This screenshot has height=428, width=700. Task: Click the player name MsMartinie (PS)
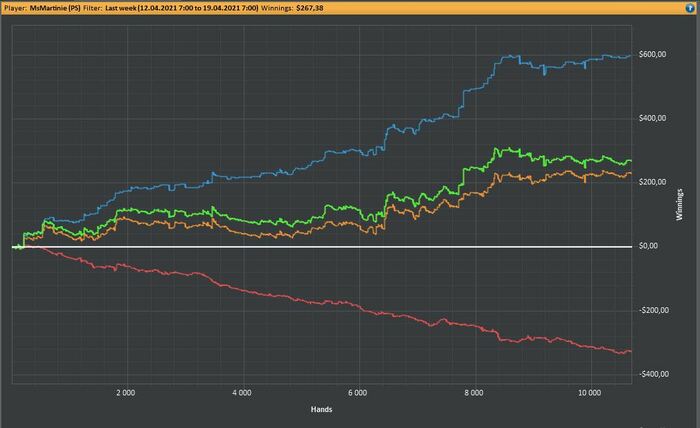[55, 8]
